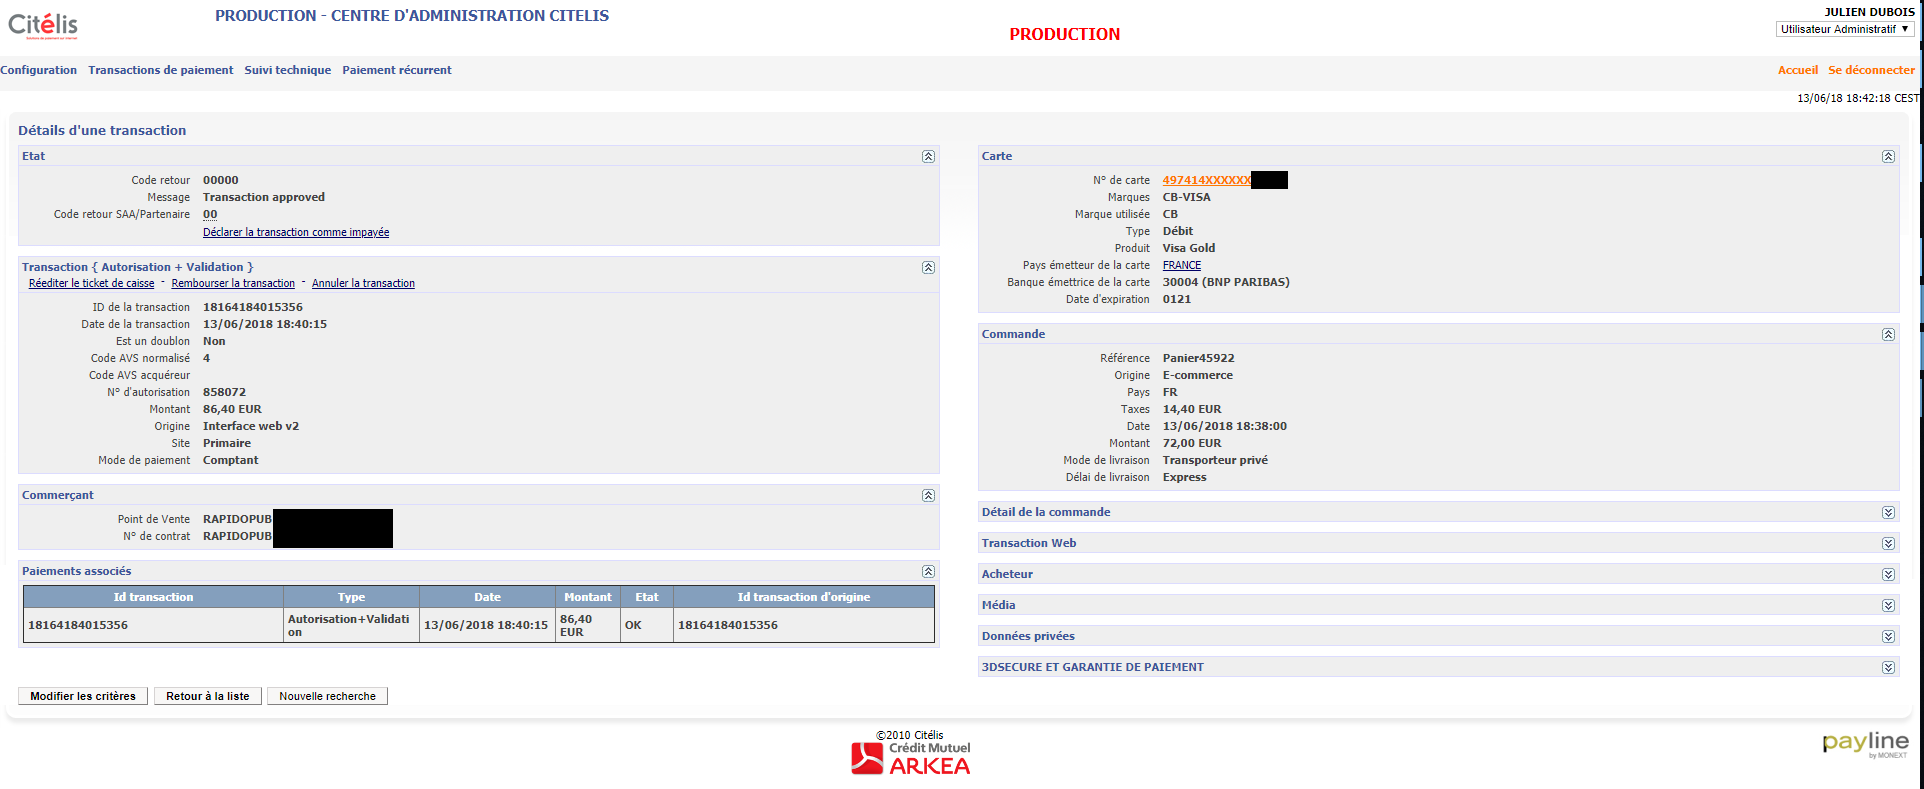Click the Montant column header

tap(588, 597)
